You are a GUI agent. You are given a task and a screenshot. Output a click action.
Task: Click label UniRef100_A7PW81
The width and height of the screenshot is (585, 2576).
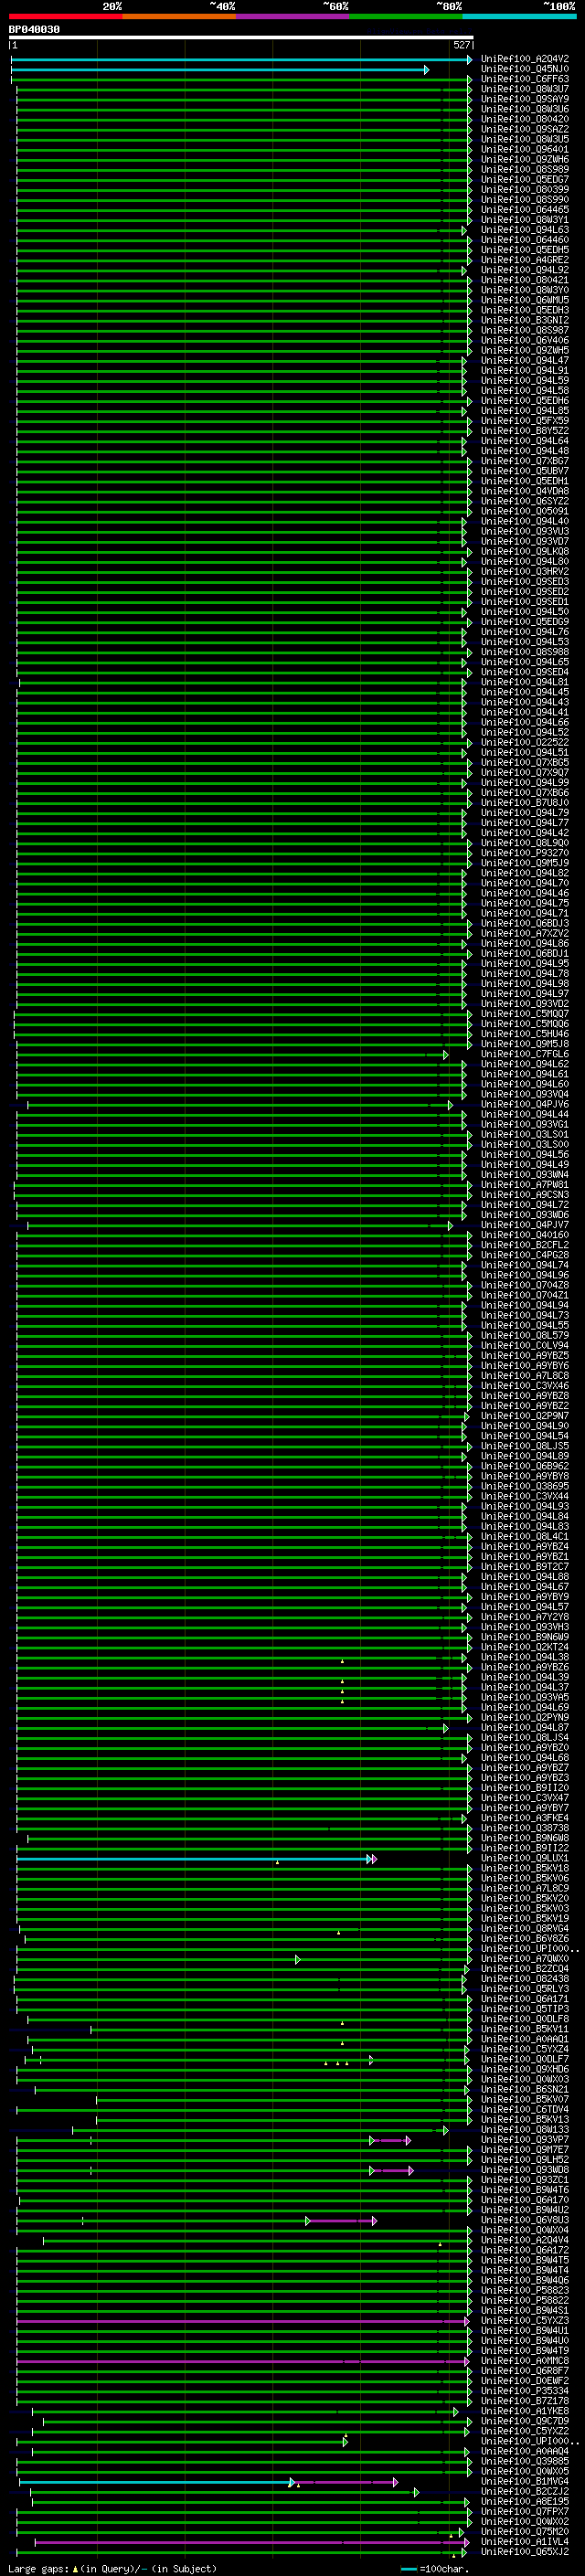(x=525, y=1185)
